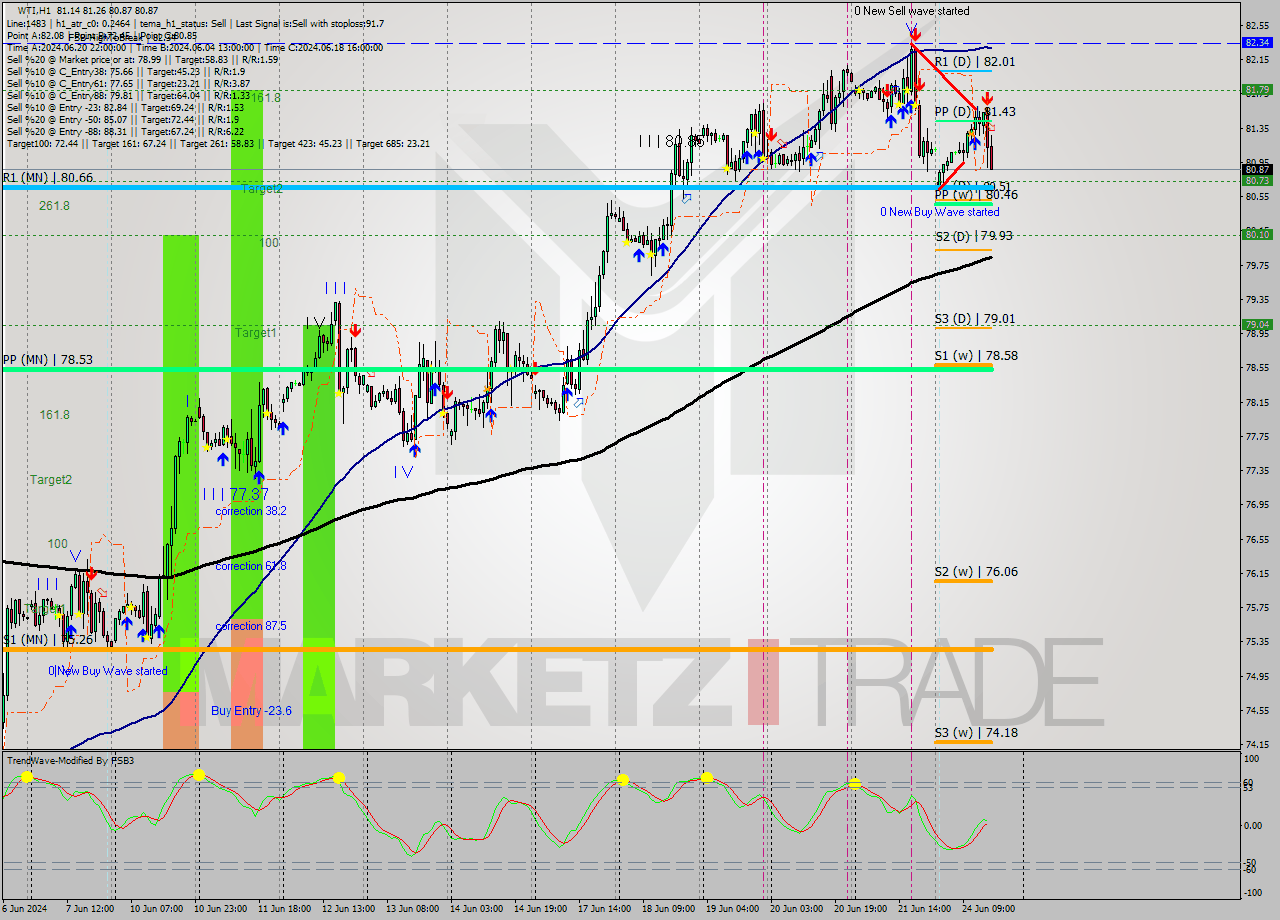1280x920 pixels.
Task: Click the 'Target1' label
Action: click(255, 332)
